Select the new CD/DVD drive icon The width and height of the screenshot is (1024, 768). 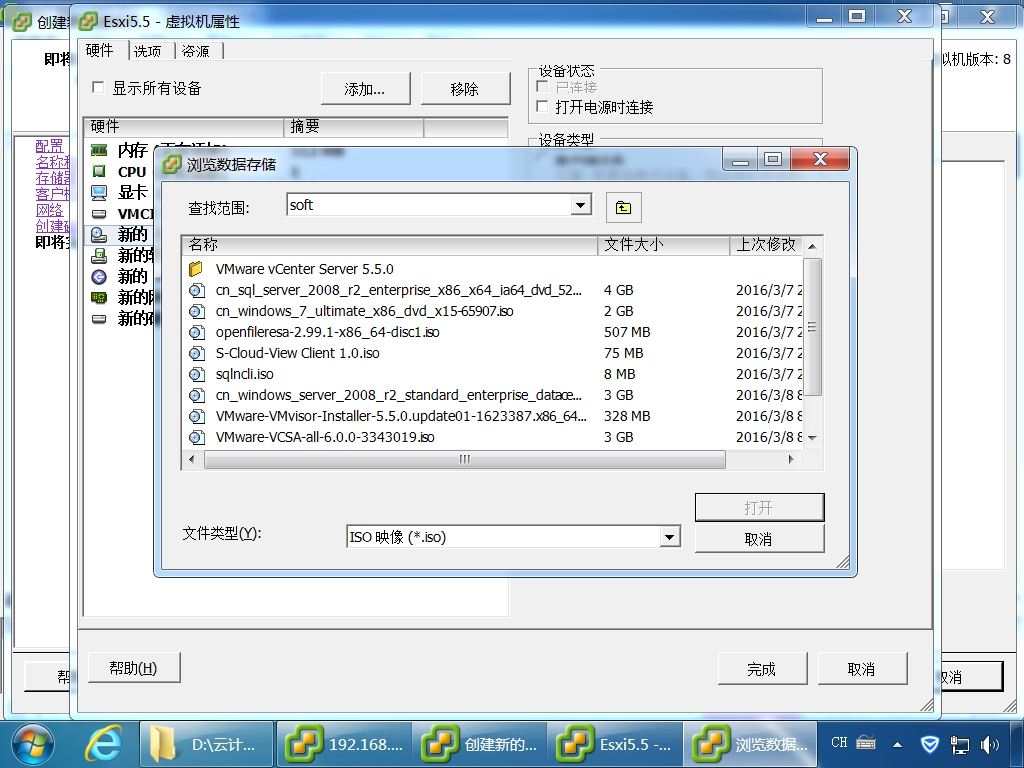pos(99,234)
